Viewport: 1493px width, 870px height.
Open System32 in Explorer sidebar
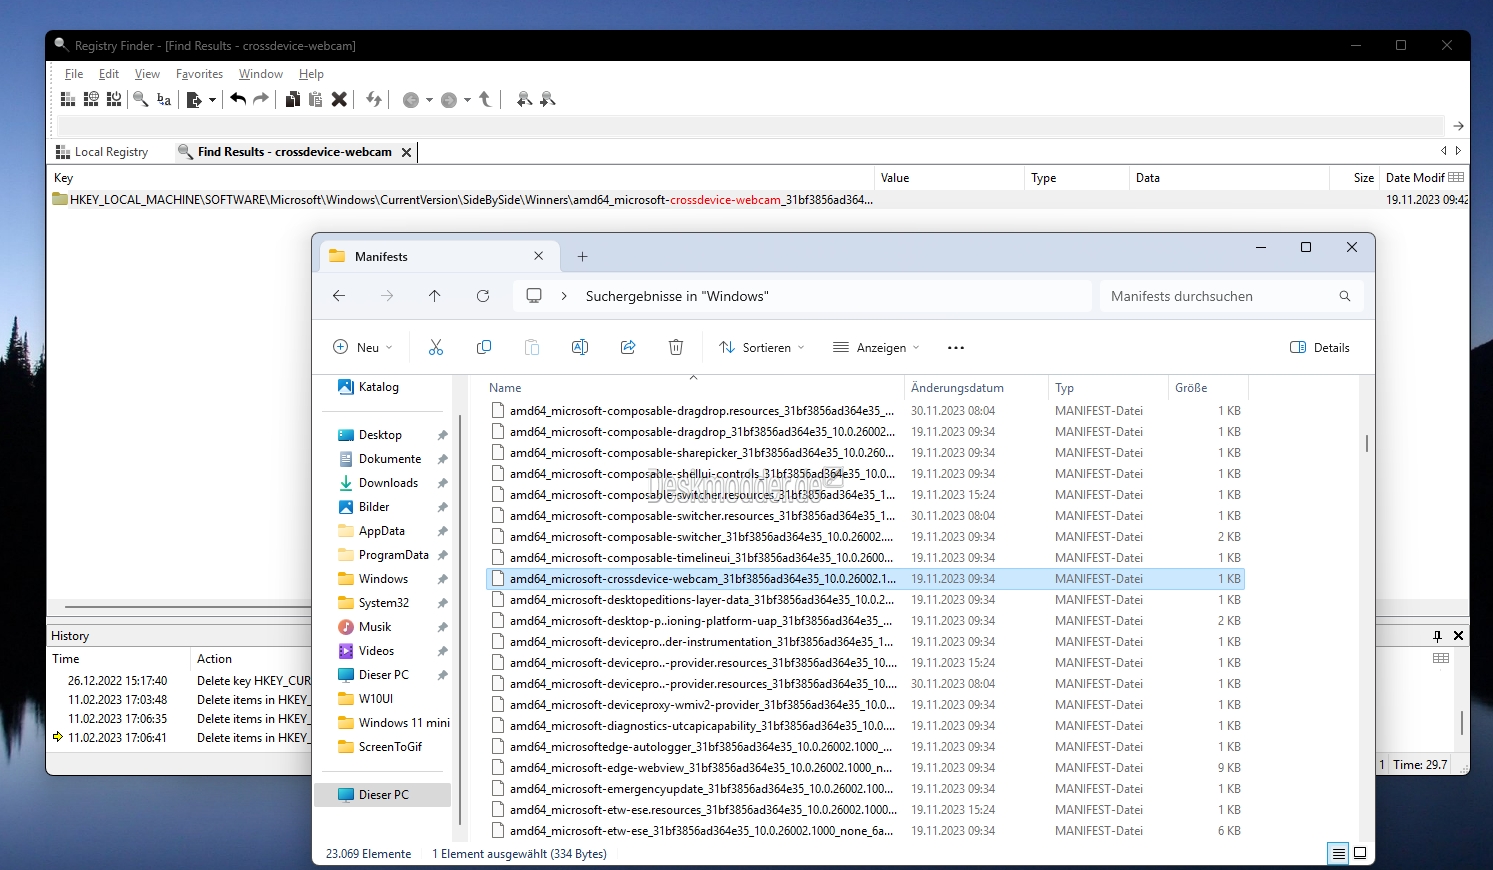point(384,603)
